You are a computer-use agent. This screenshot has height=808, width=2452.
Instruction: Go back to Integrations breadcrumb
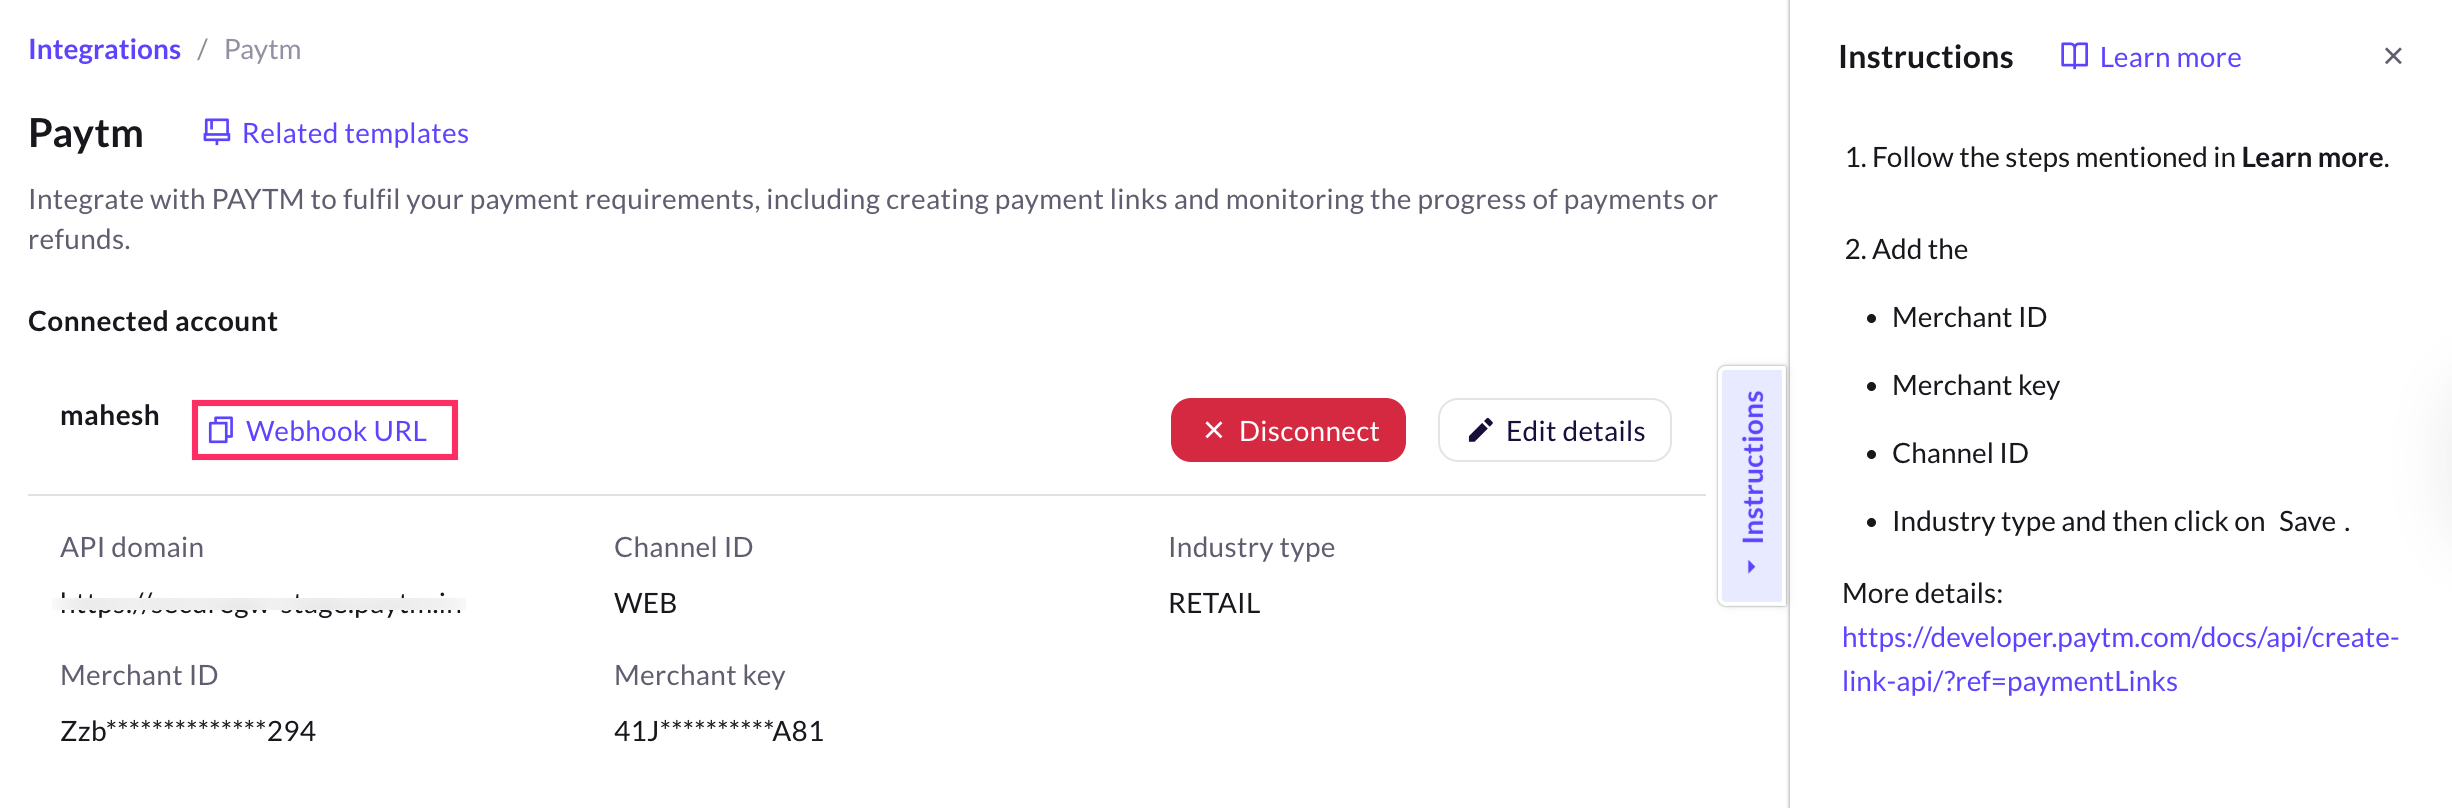tap(104, 50)
